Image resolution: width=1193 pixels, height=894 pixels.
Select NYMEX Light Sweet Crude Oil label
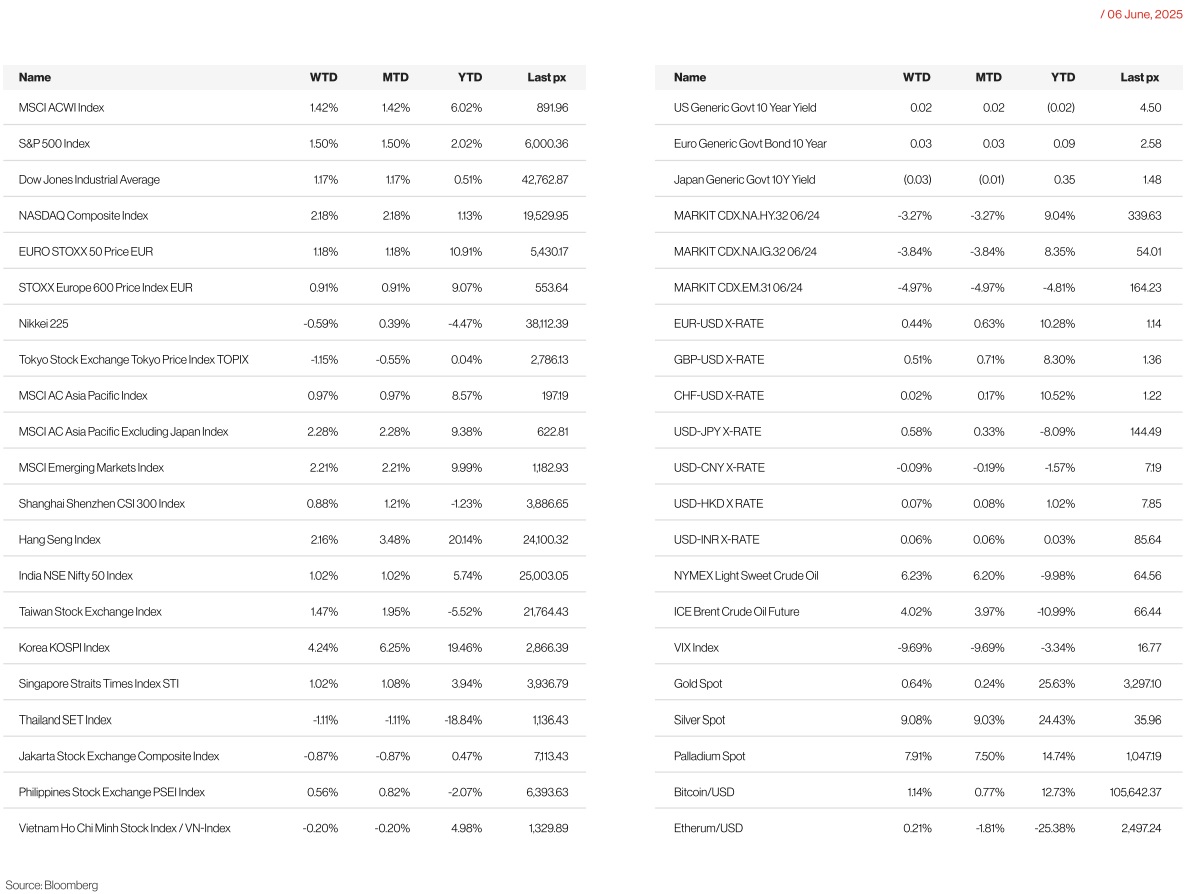click(x=746, y=576)
